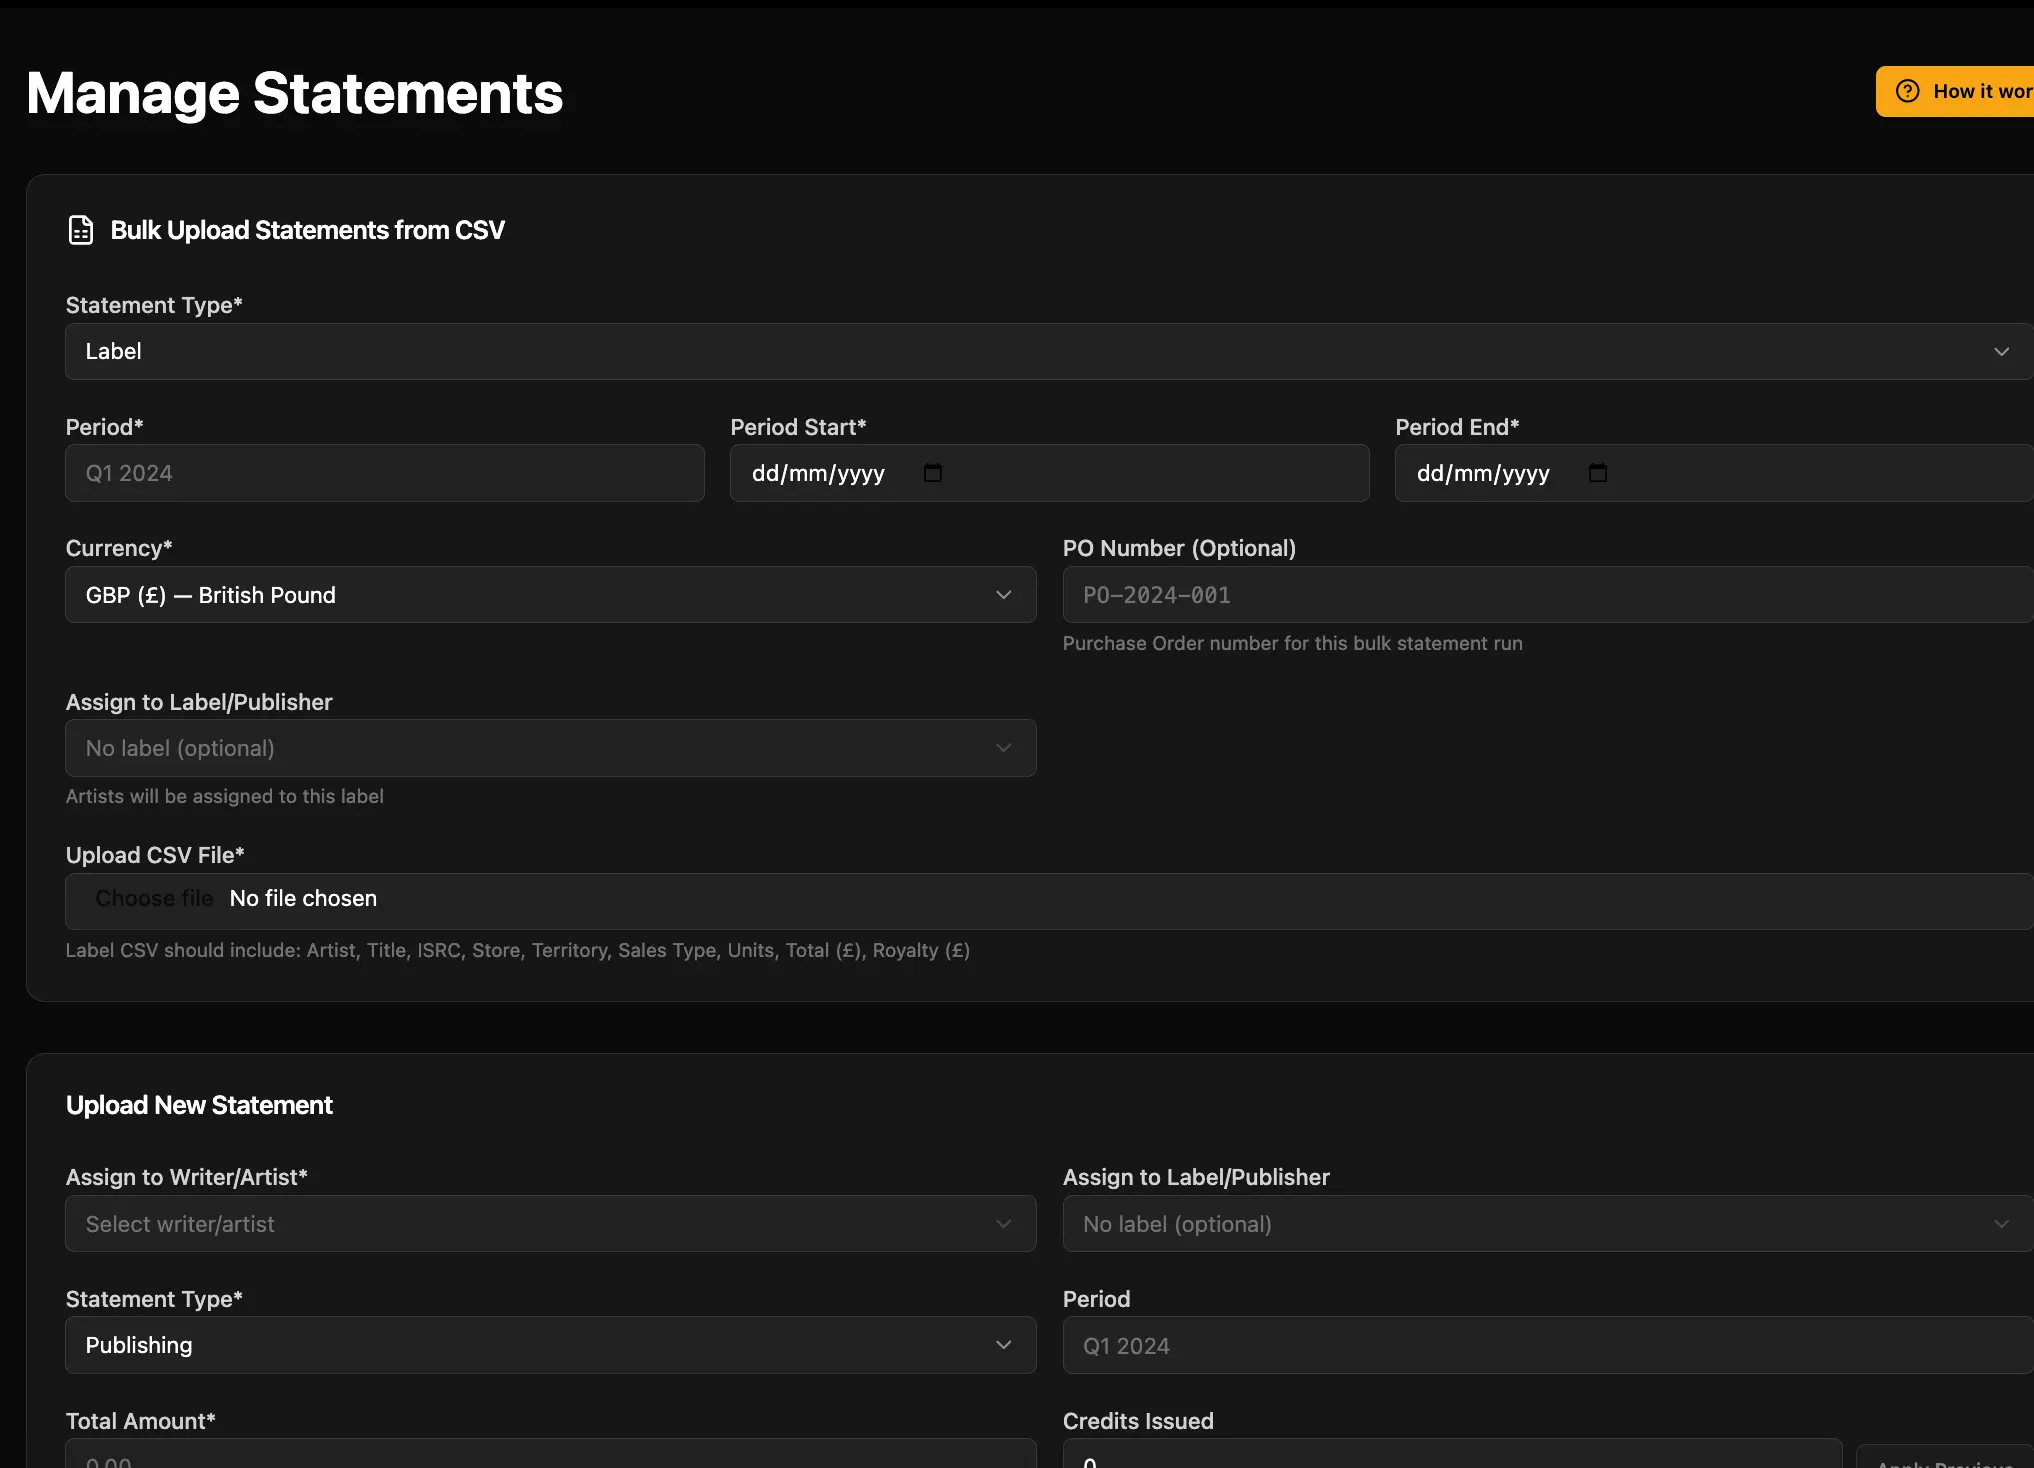The width and height of the screenshot is (2034, 1468).
Task: Open the Statement Type dropdown showing Publishing
Action: [551, 1345]
